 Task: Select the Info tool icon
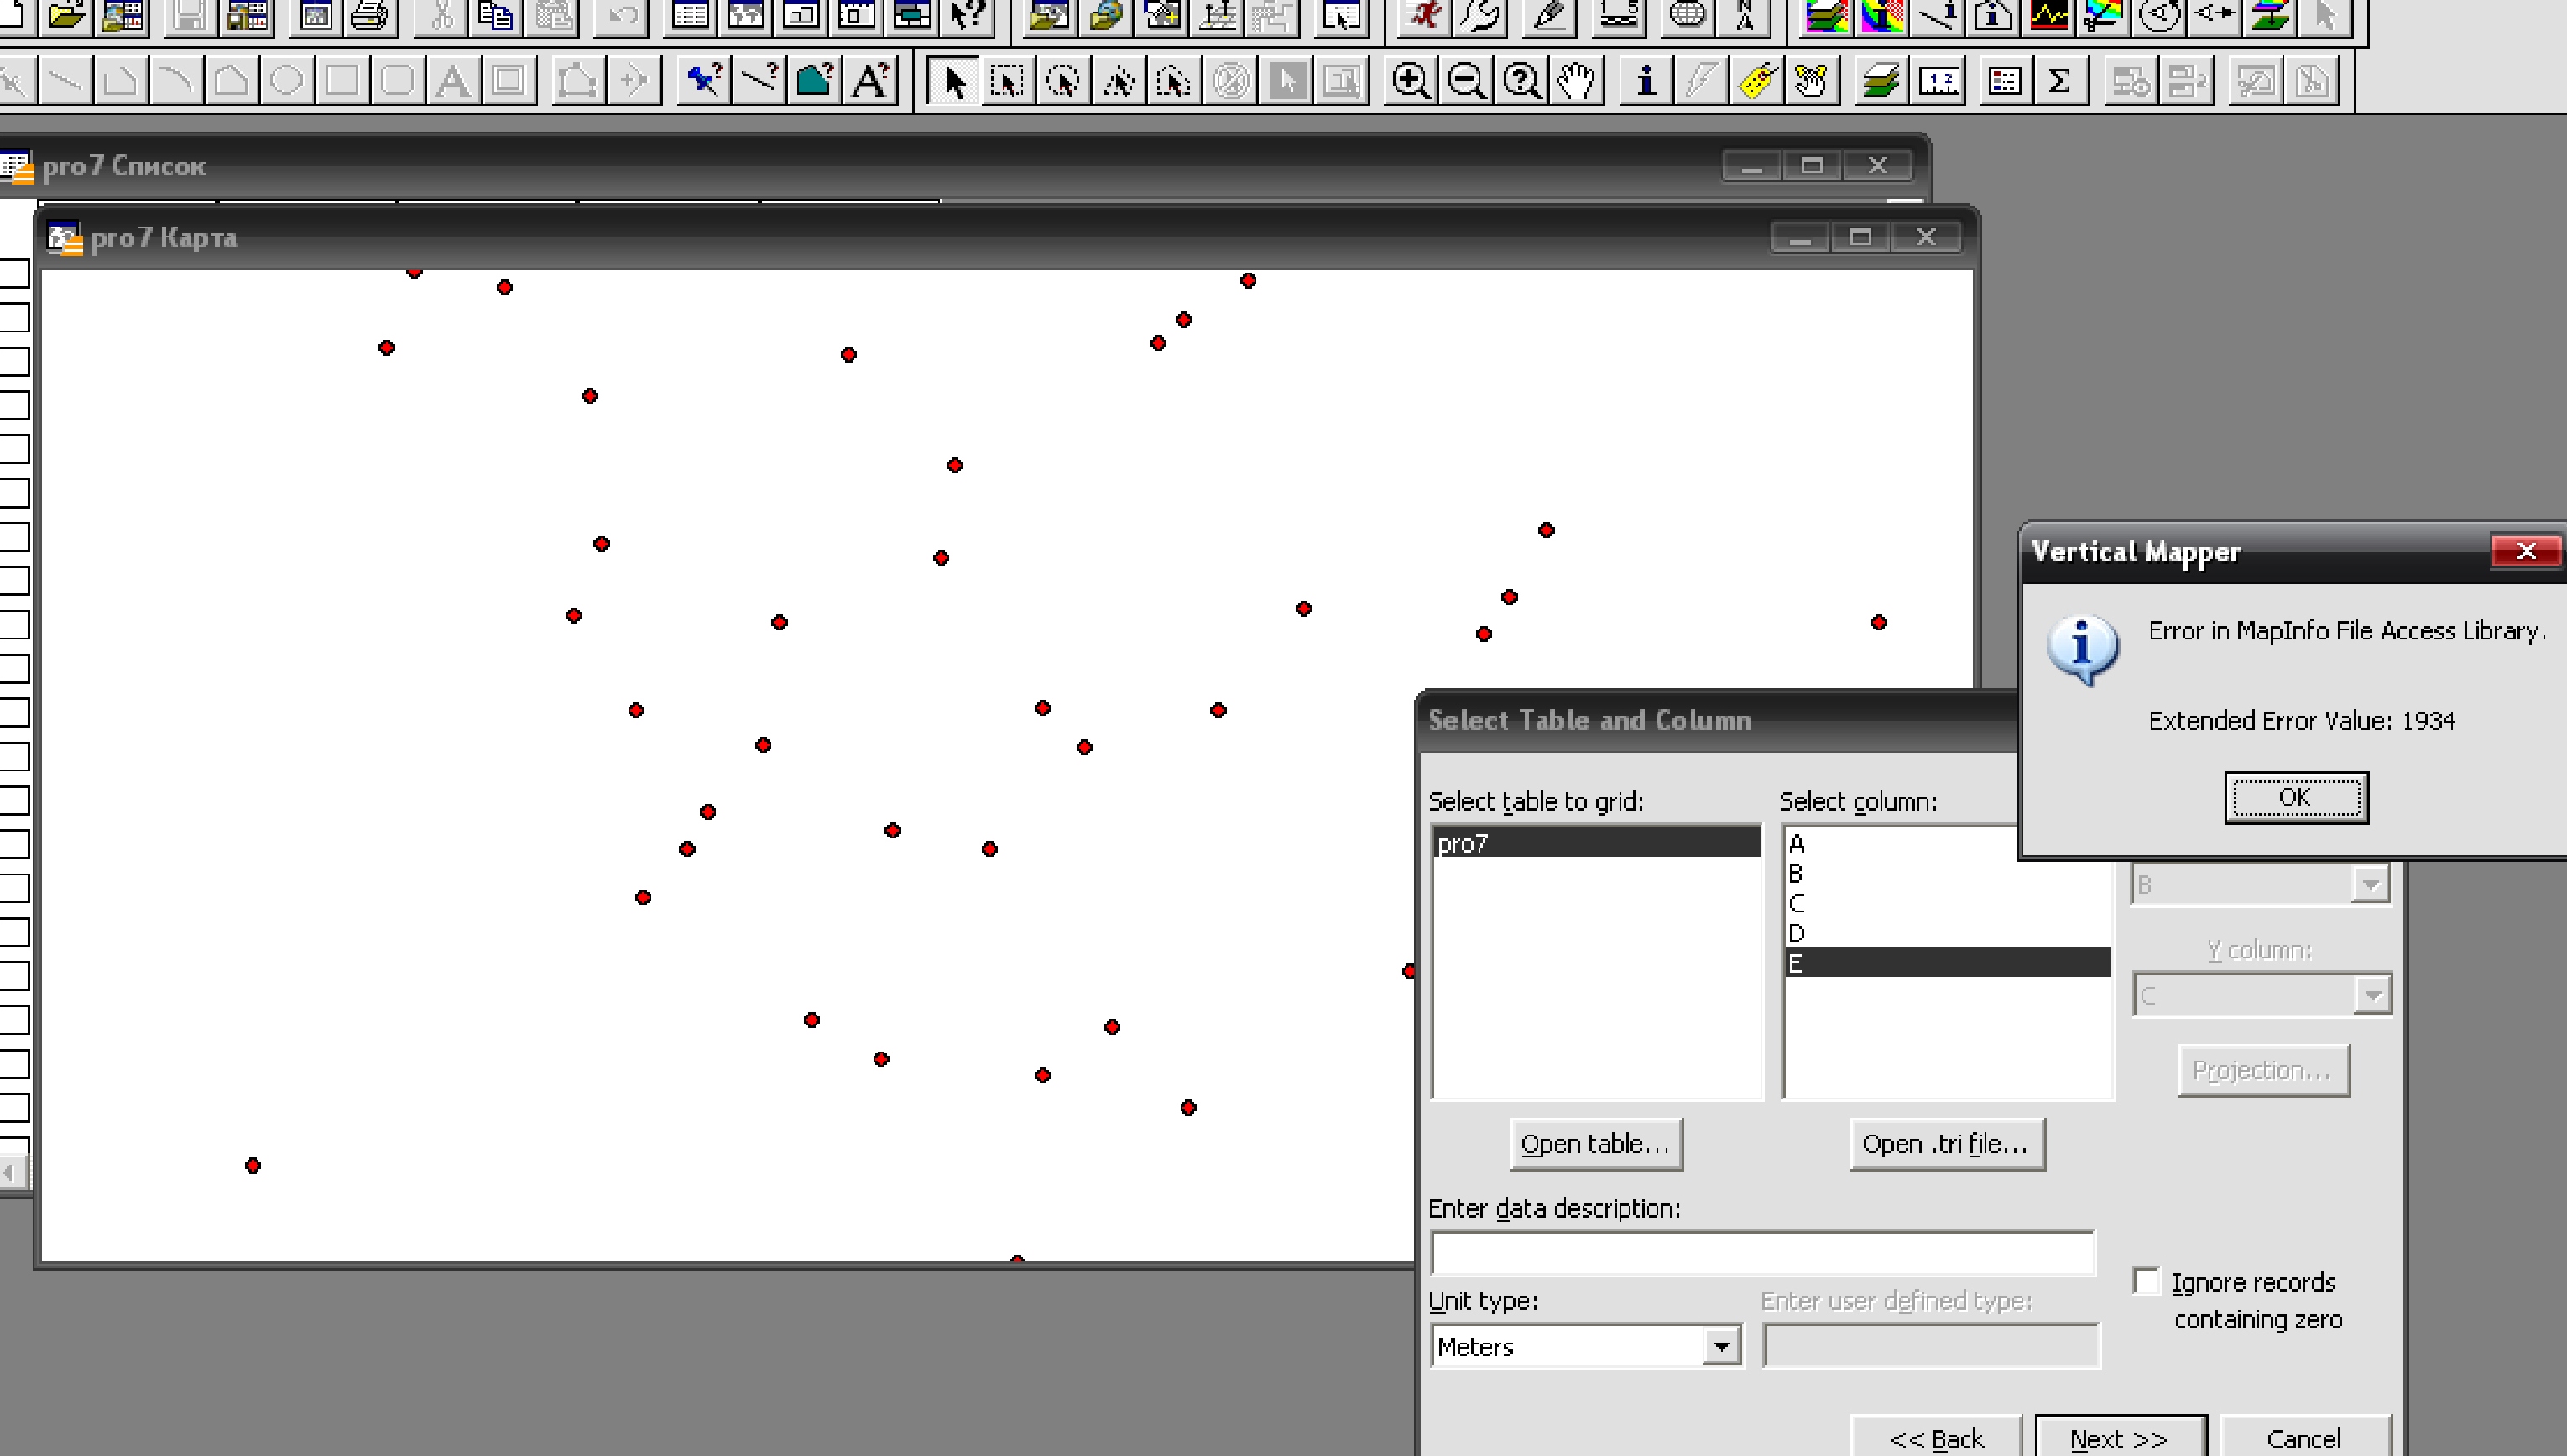(x=1645, y=81)
